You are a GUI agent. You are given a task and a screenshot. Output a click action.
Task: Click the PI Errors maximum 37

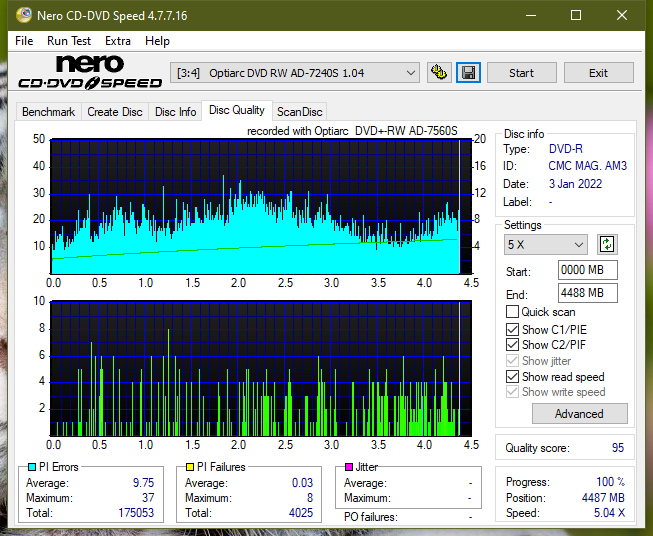point(148,498)
